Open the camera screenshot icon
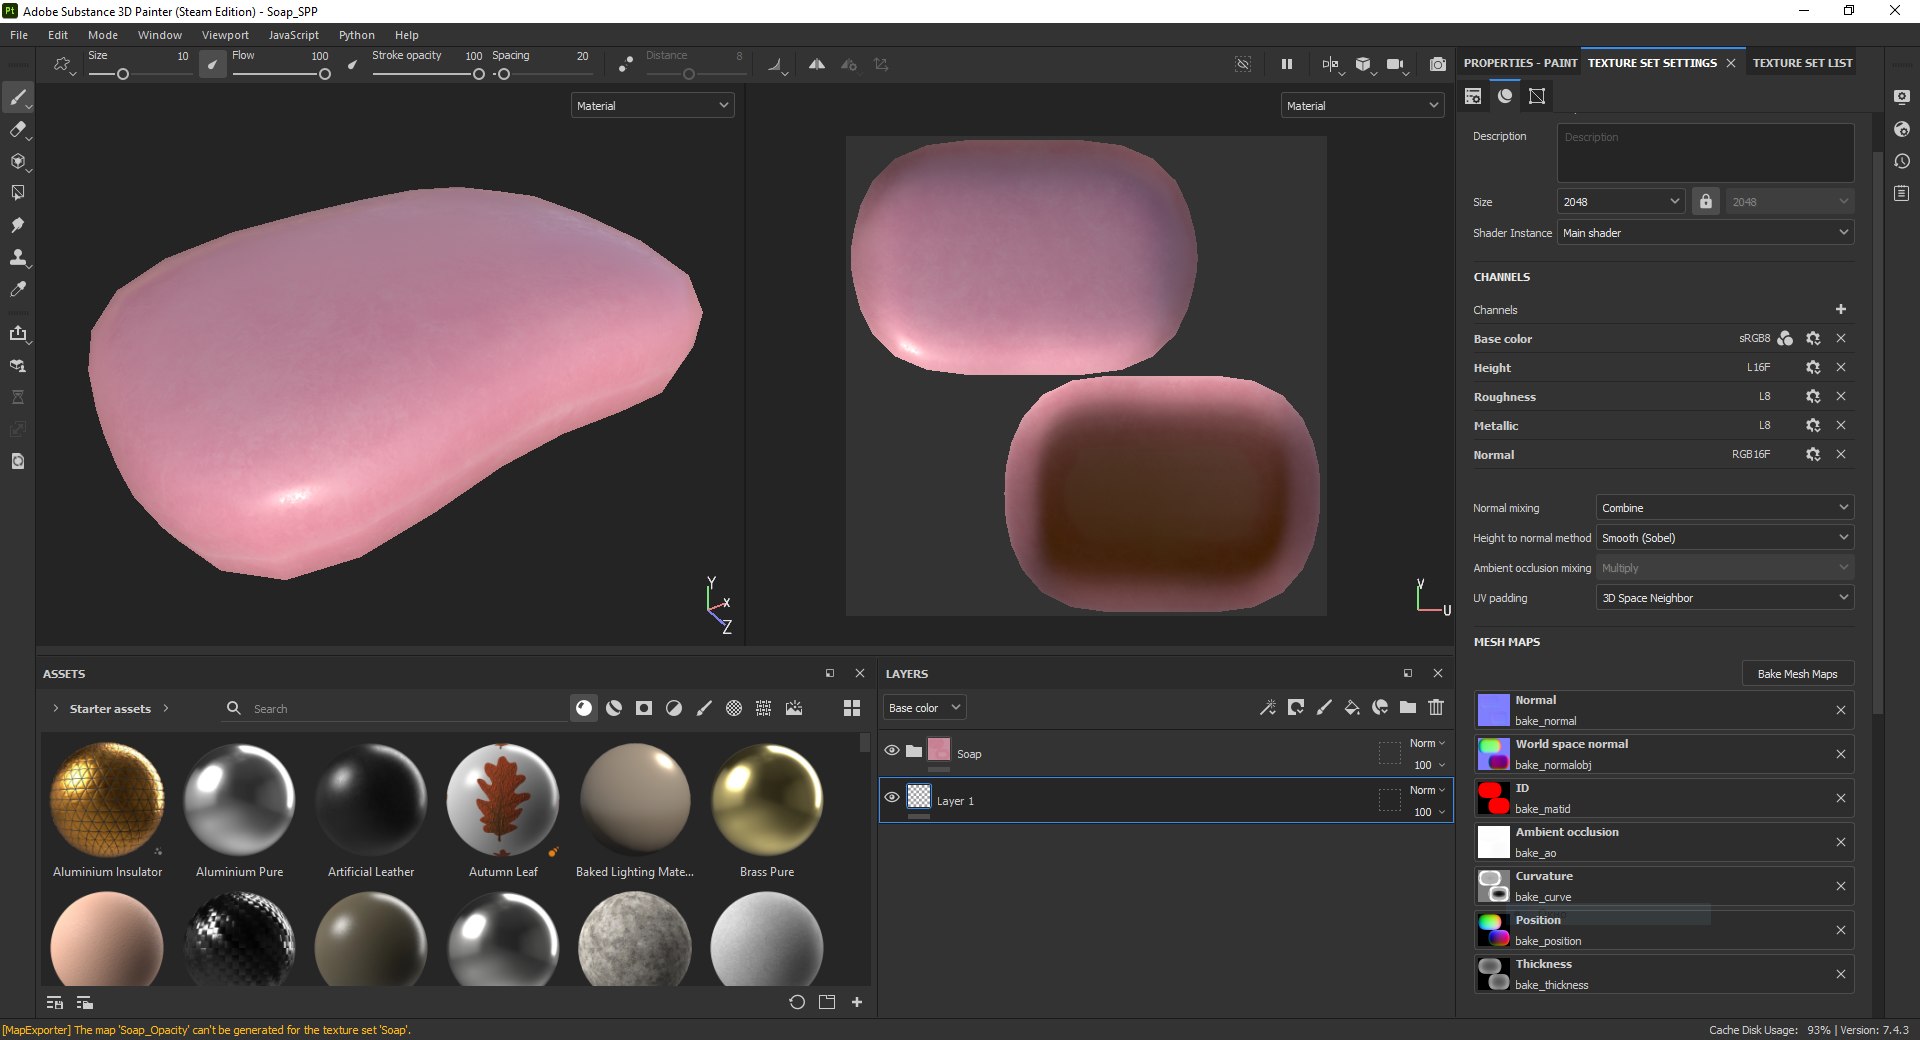This screenshot has height=1040, width=1920. point(1437,64)
